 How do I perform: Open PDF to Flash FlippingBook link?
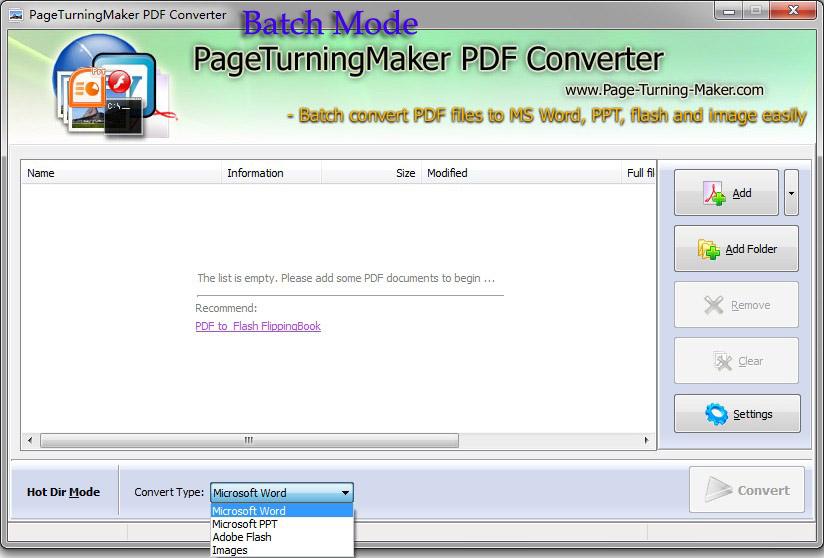(x=258, y=326)
